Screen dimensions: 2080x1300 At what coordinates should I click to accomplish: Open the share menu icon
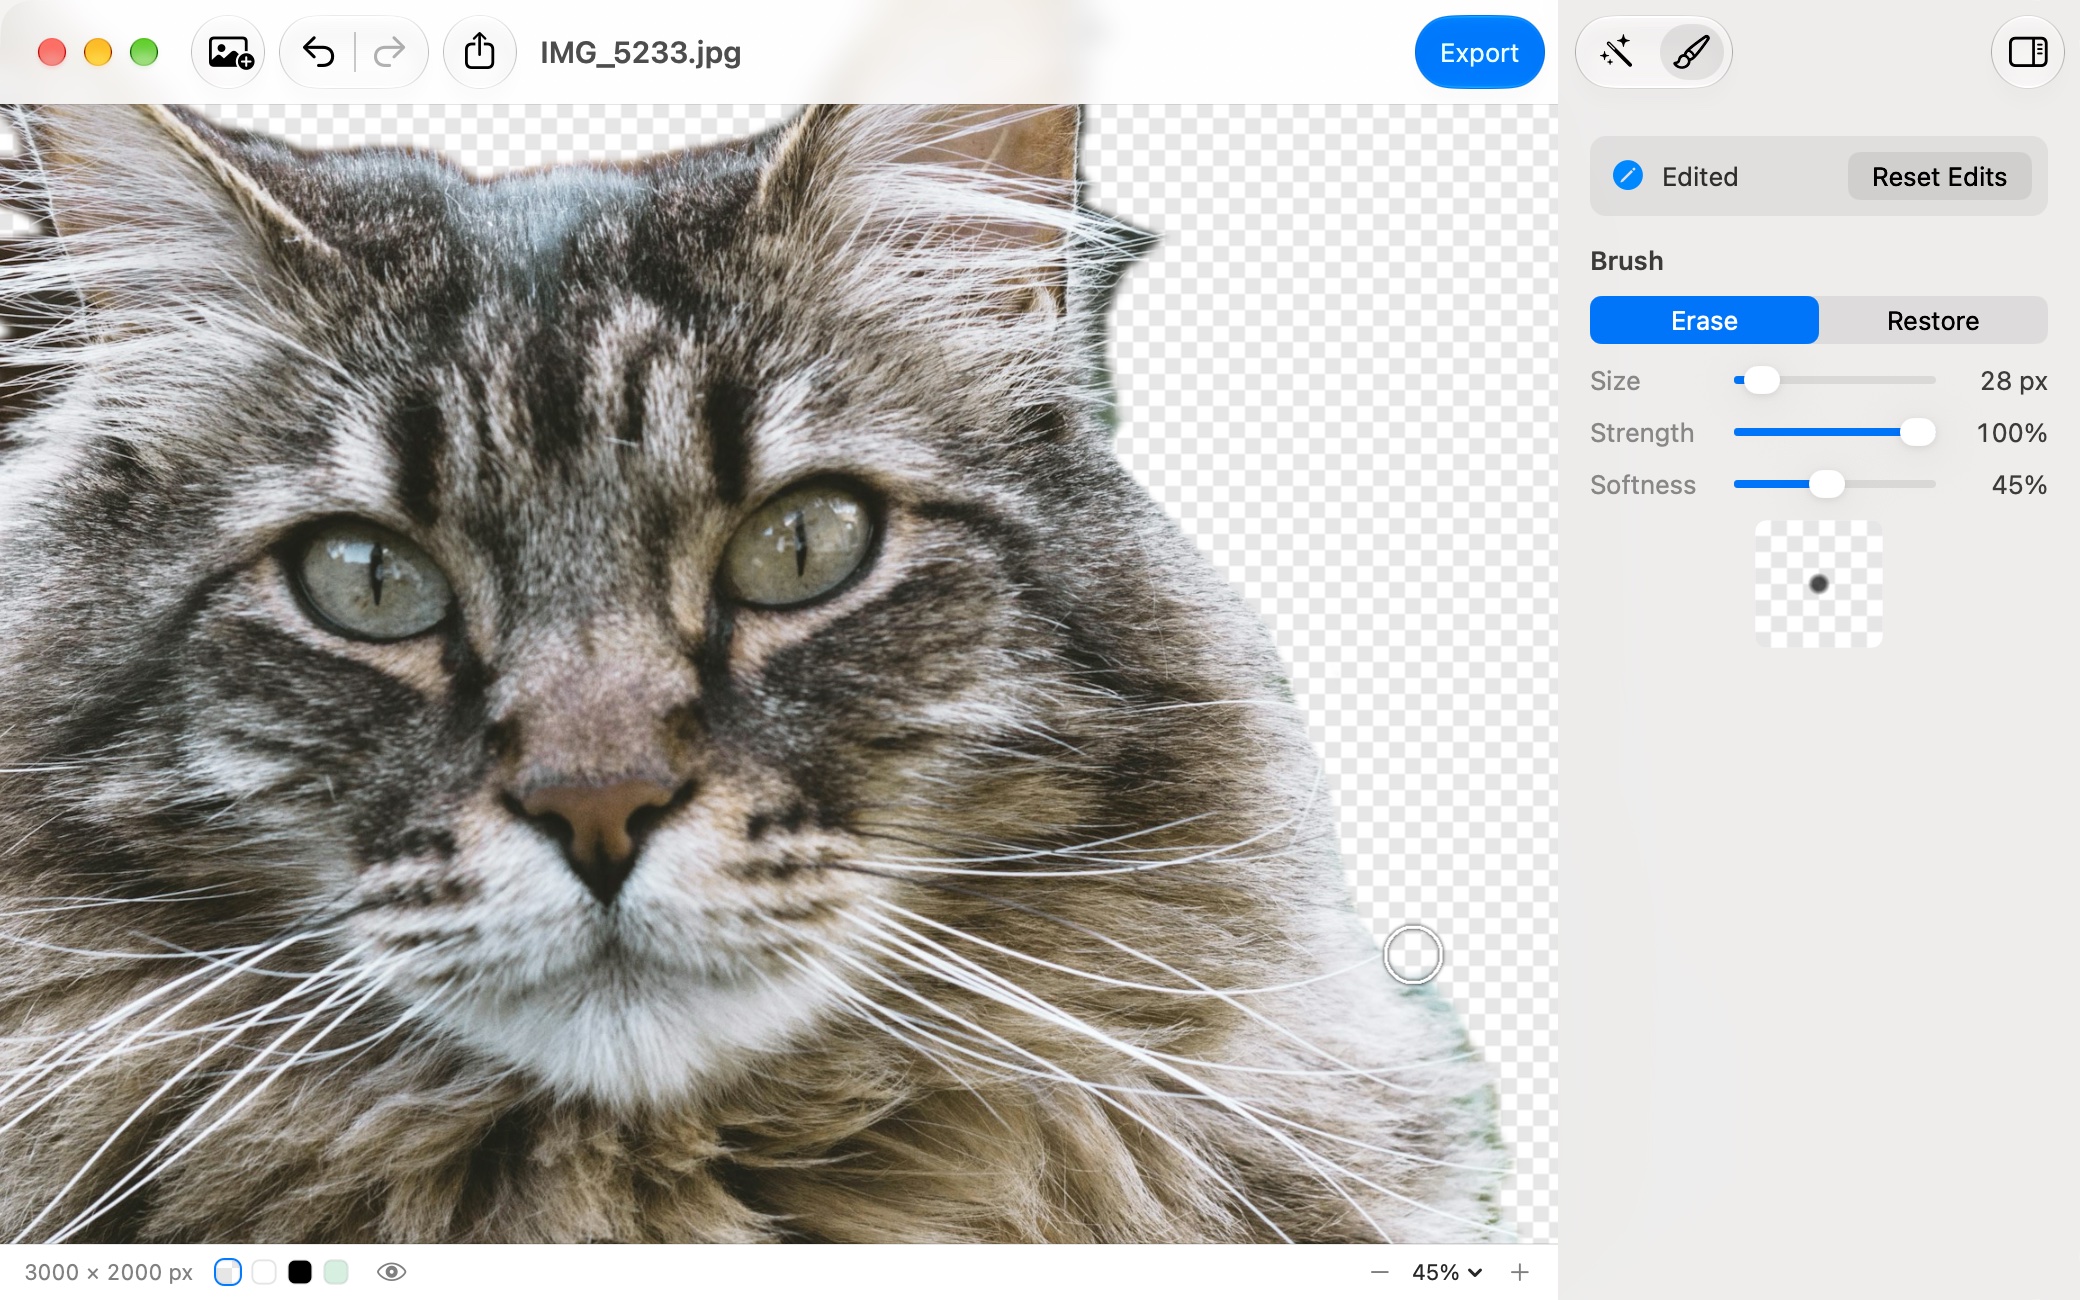coord(480,52)
